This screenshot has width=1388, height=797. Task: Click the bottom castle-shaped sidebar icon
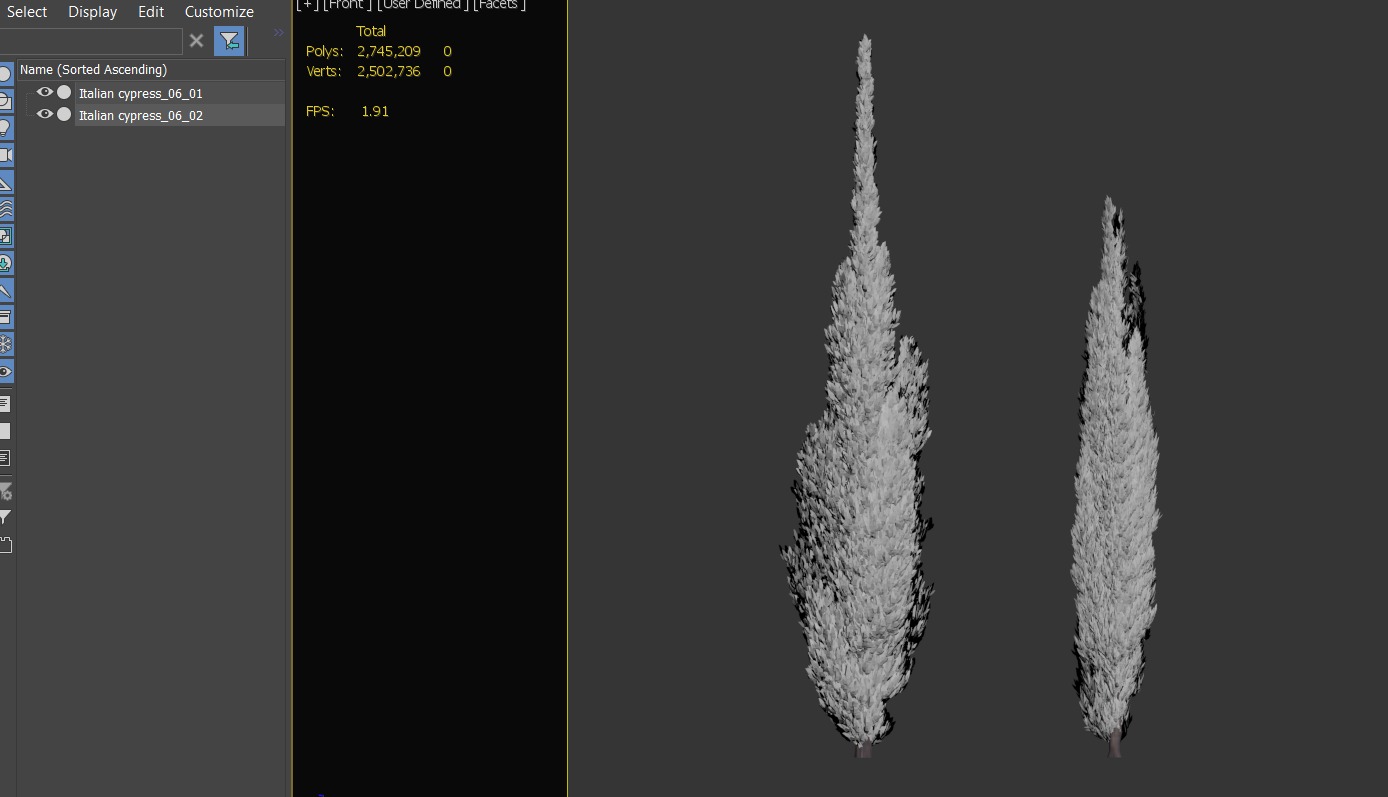click(5, 545)
